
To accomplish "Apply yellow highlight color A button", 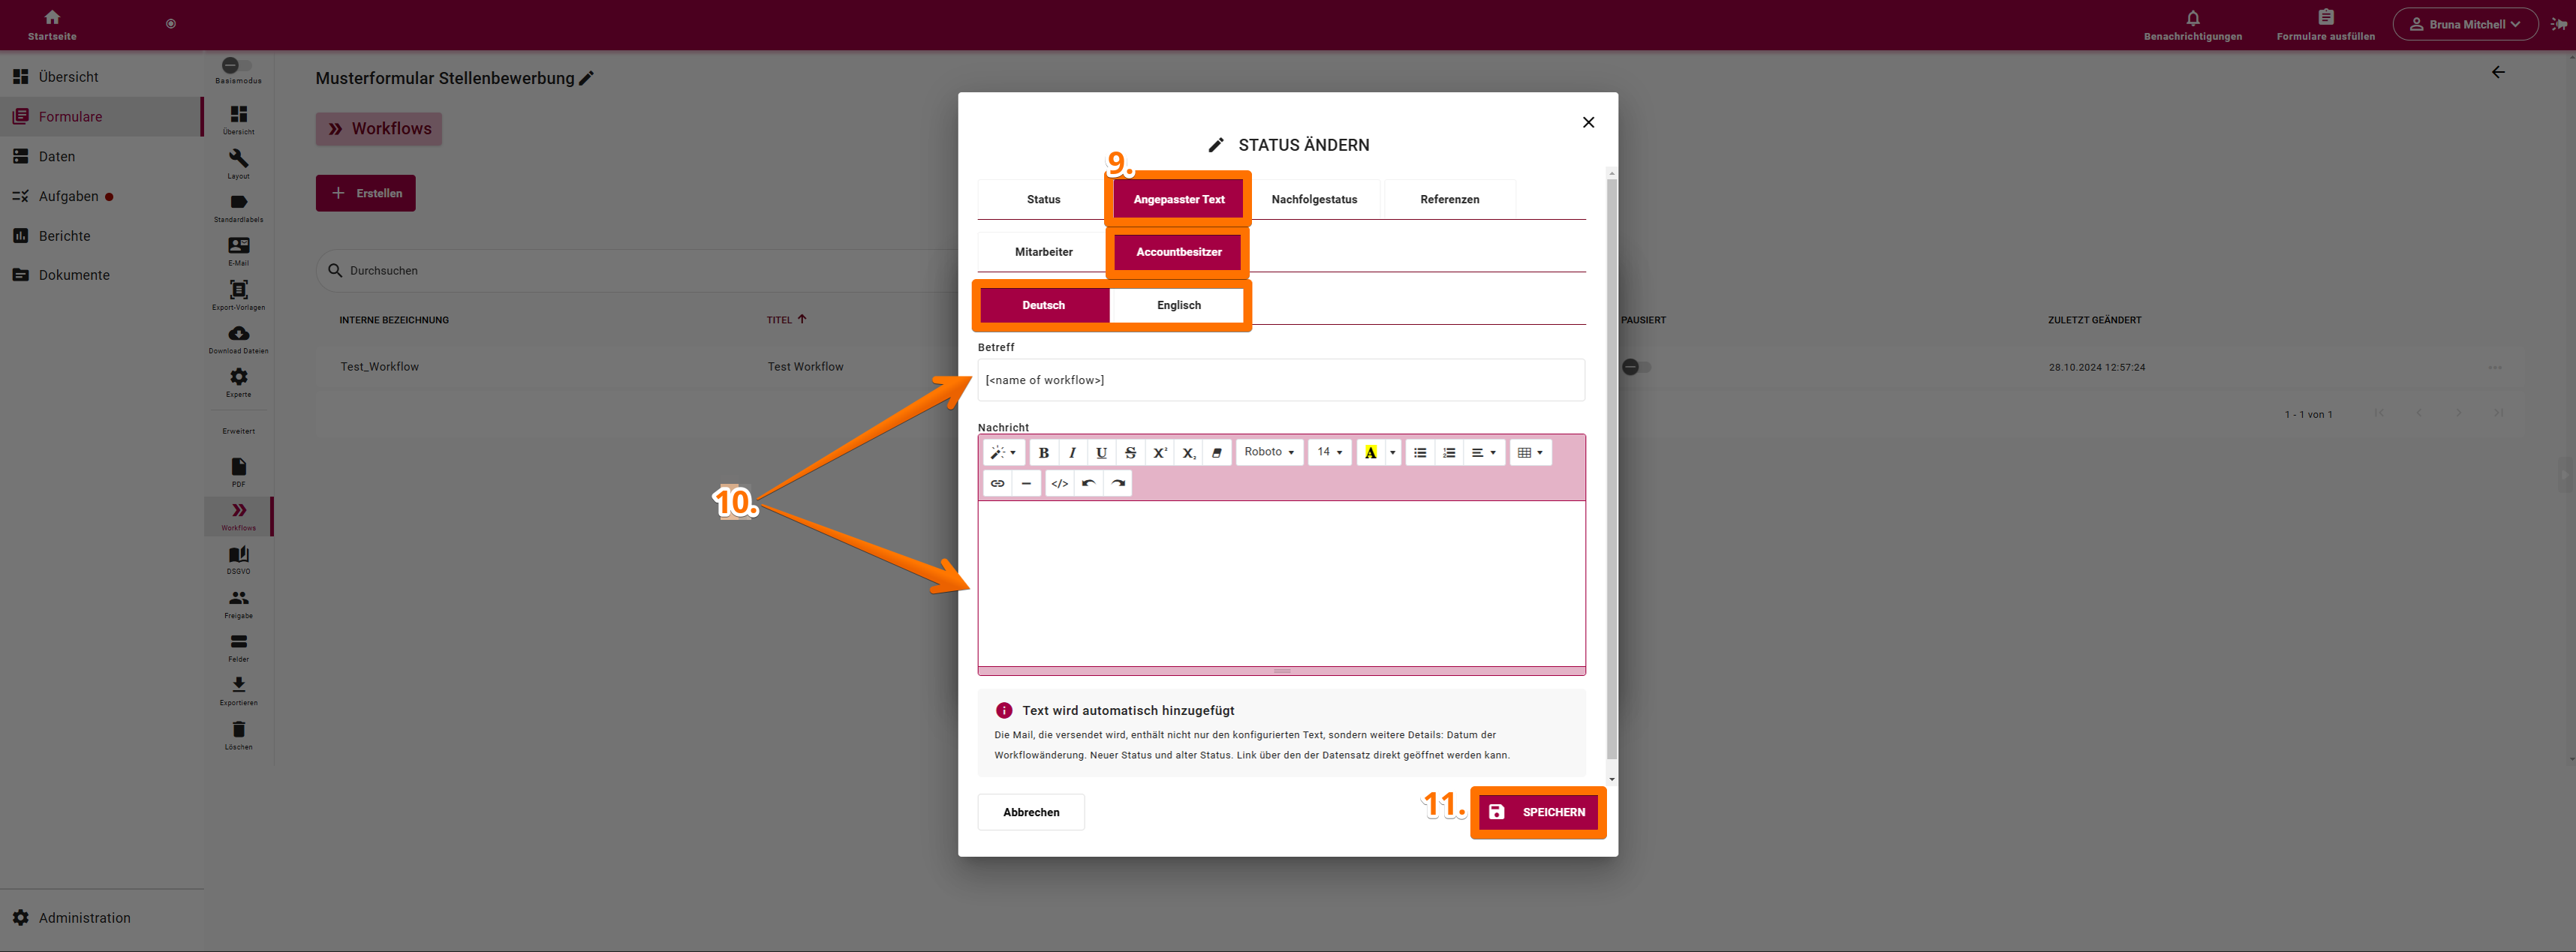I will click(x=1370, y=453).
